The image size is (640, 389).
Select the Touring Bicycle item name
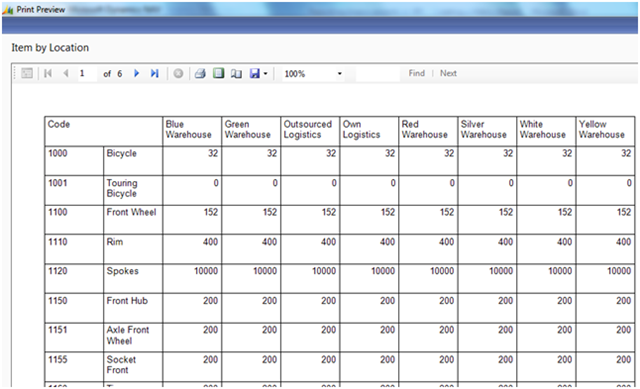(x=122, y=188)
